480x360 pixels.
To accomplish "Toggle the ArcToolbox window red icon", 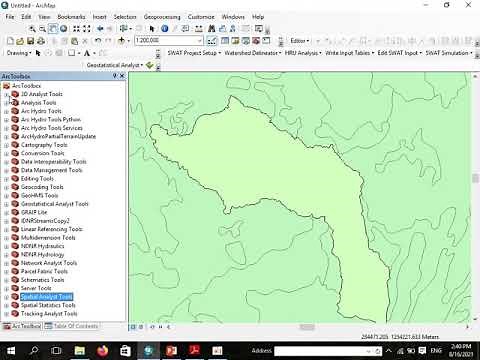I will pyautogui.click(x=256, y=41).
